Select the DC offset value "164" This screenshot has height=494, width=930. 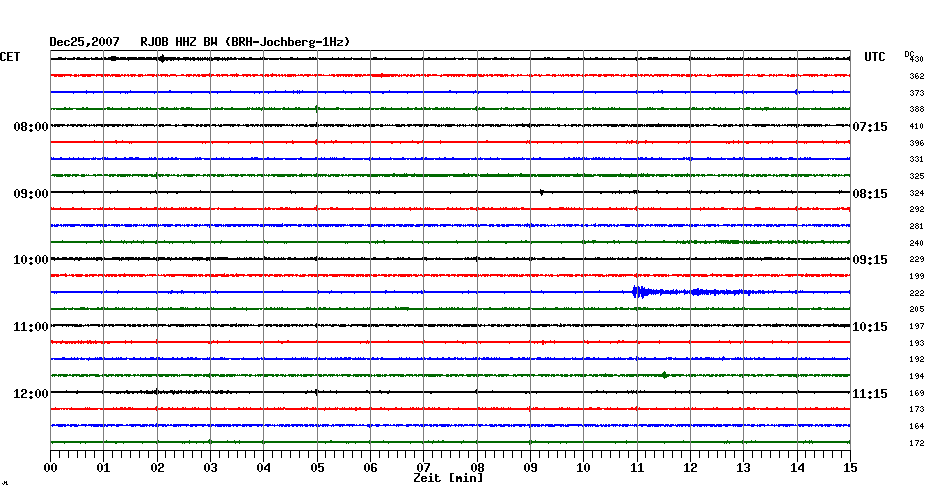917,426
